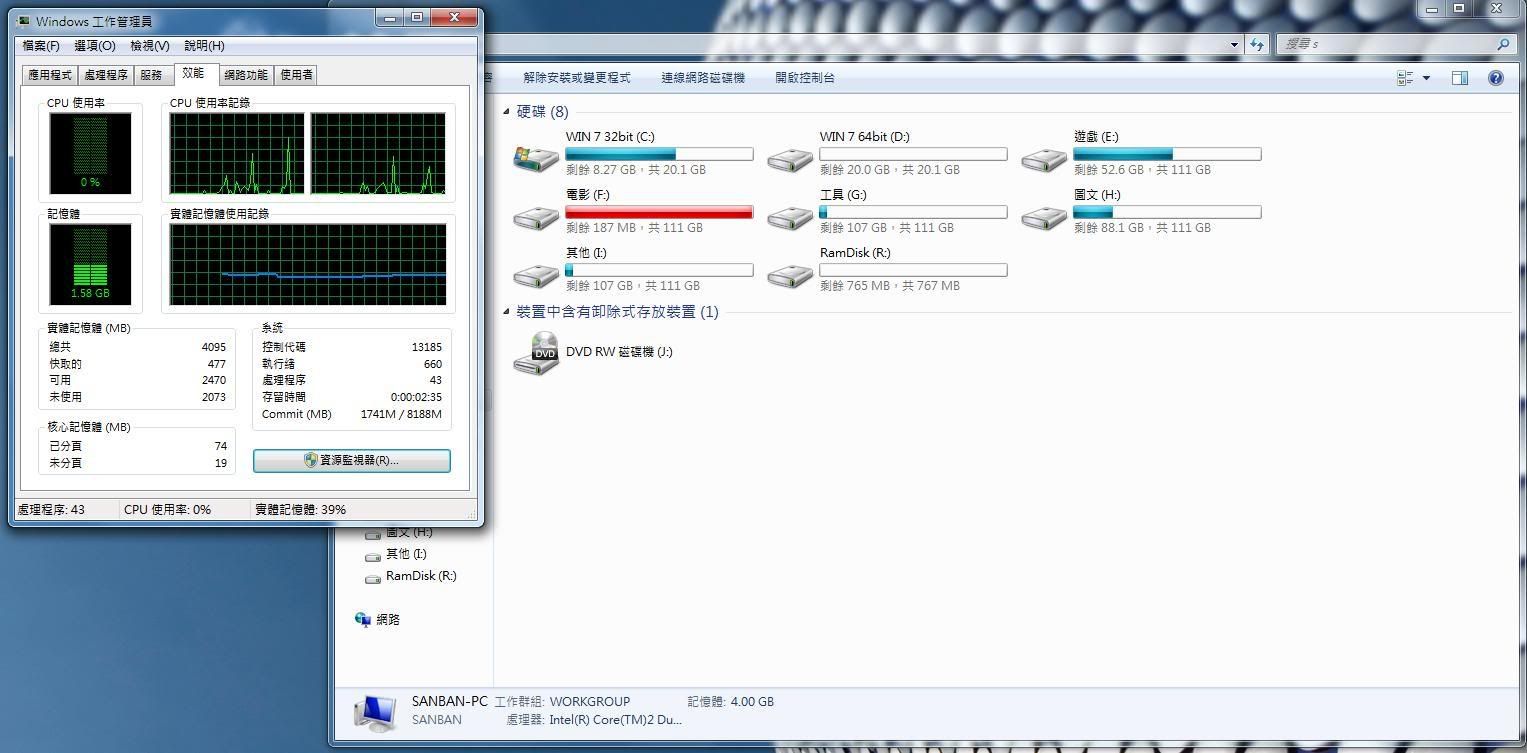Click 開啟控制台 in the Explorer toolbar
This screenshot has height=753, width=1527.
pos(805,78)
